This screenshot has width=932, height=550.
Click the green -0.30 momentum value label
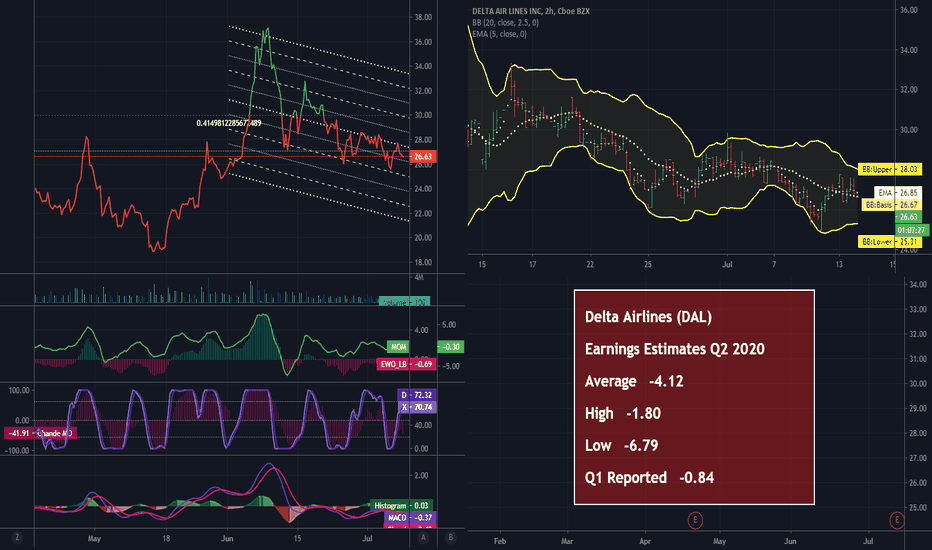451,346
